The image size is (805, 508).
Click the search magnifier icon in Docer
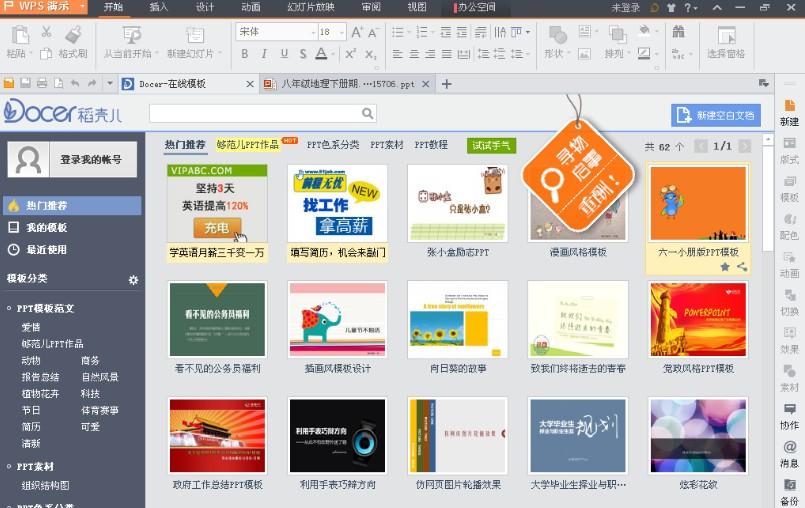367,114
